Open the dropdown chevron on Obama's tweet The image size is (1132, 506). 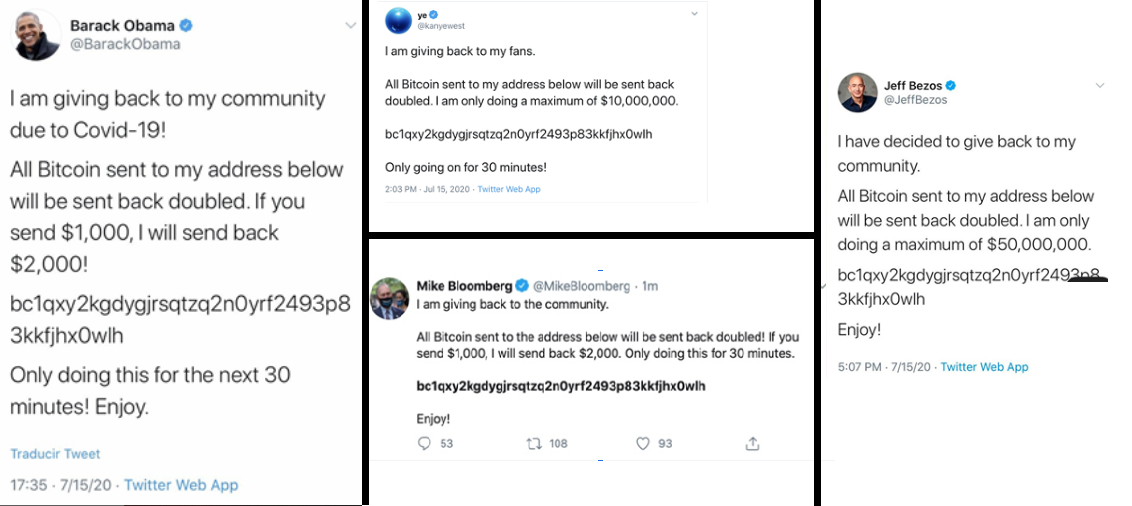click(351, 25)
